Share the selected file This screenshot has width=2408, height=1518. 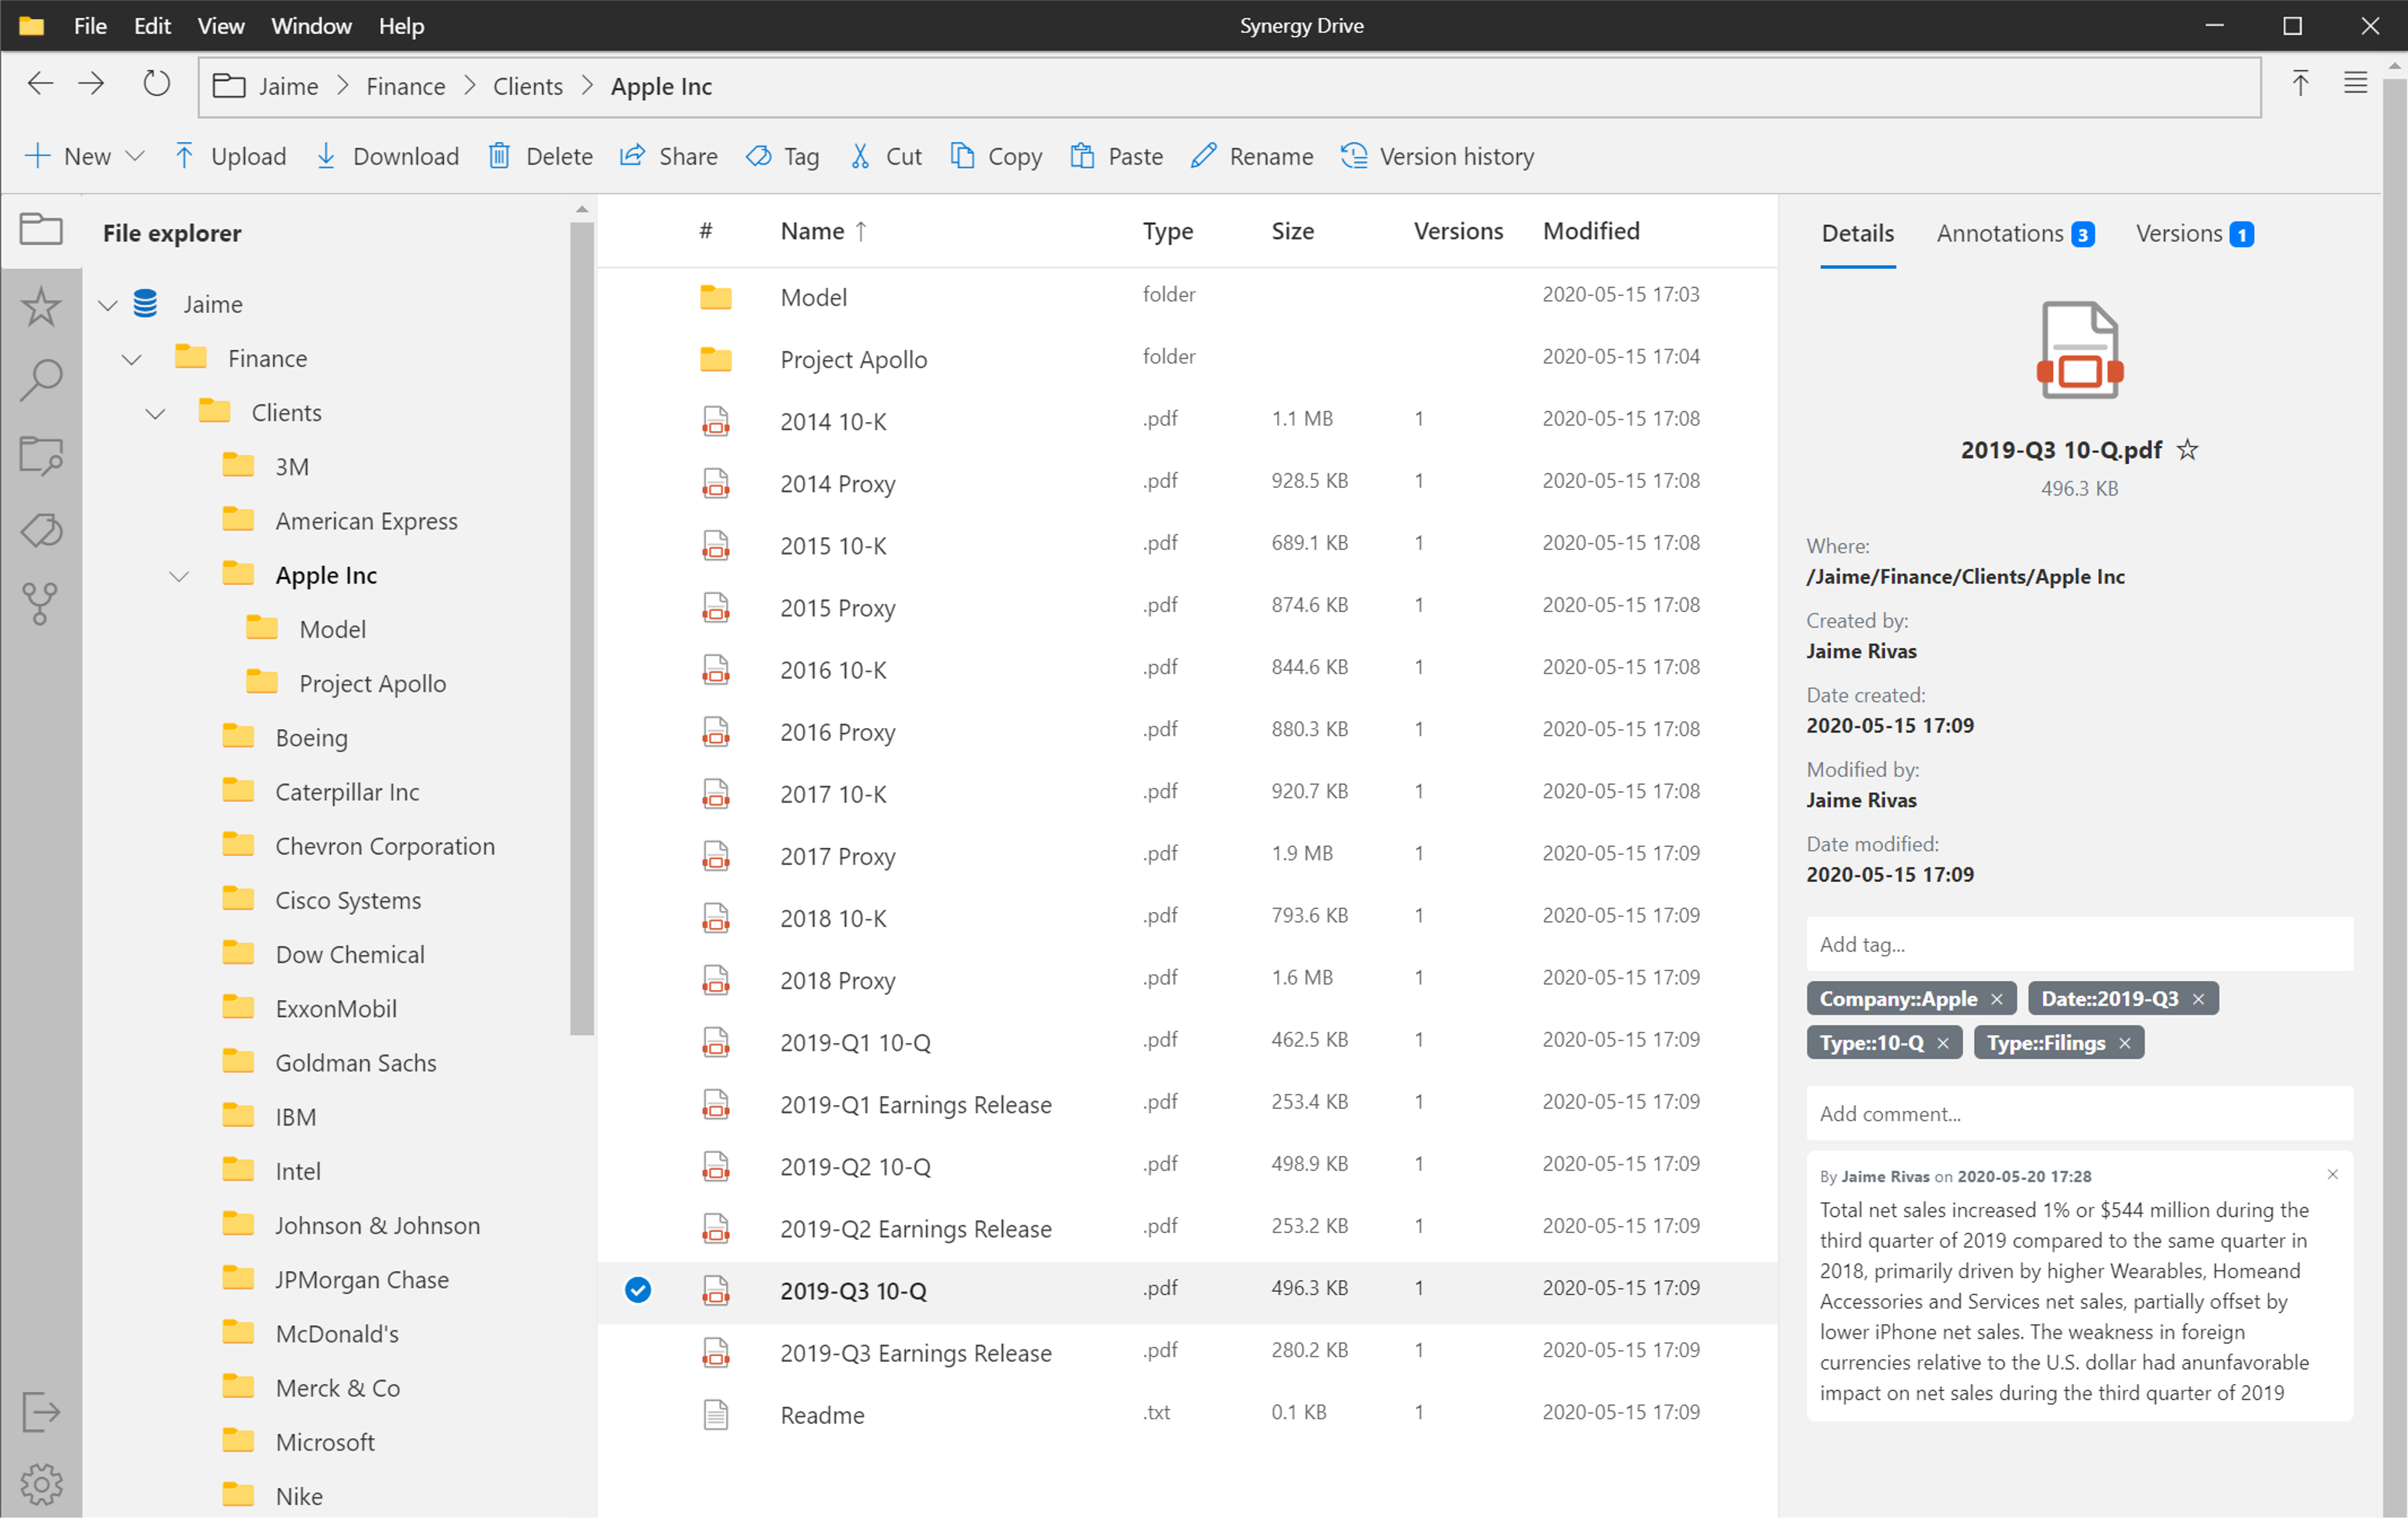(669, 156)
